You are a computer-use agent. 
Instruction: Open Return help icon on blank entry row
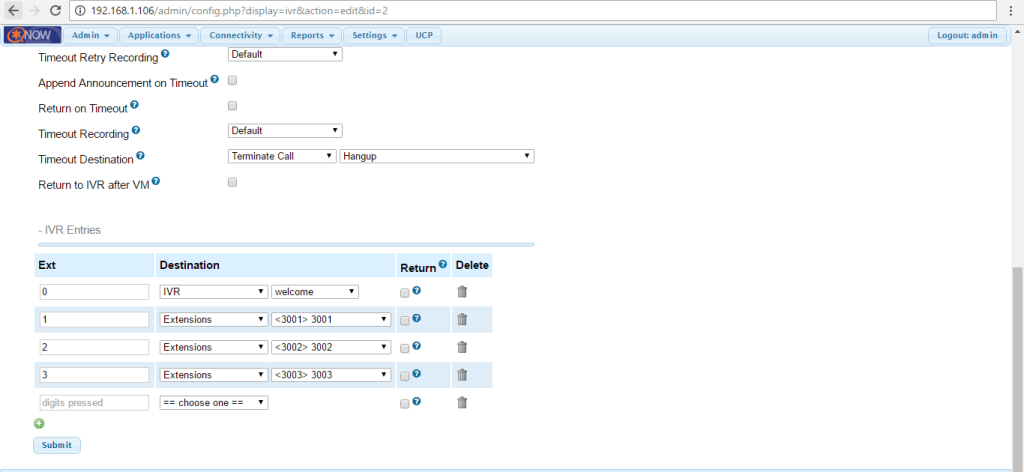coord(417,401)
